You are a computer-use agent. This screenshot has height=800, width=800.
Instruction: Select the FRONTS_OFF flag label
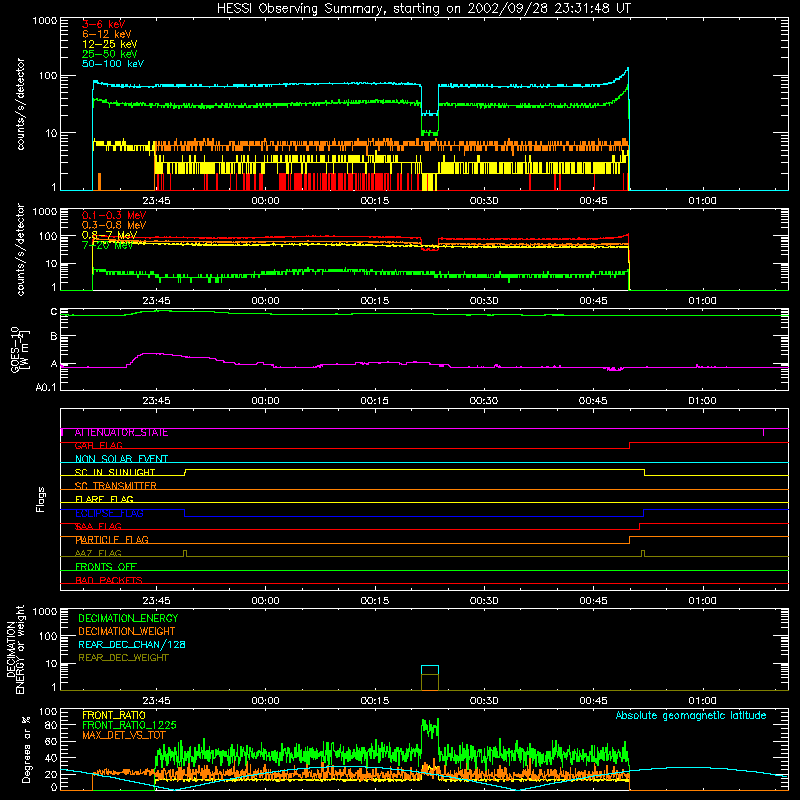pos(106,567)
